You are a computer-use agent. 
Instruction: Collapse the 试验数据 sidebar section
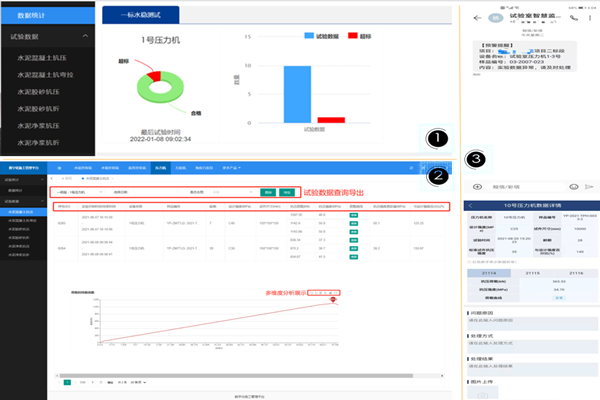point(85,36)
